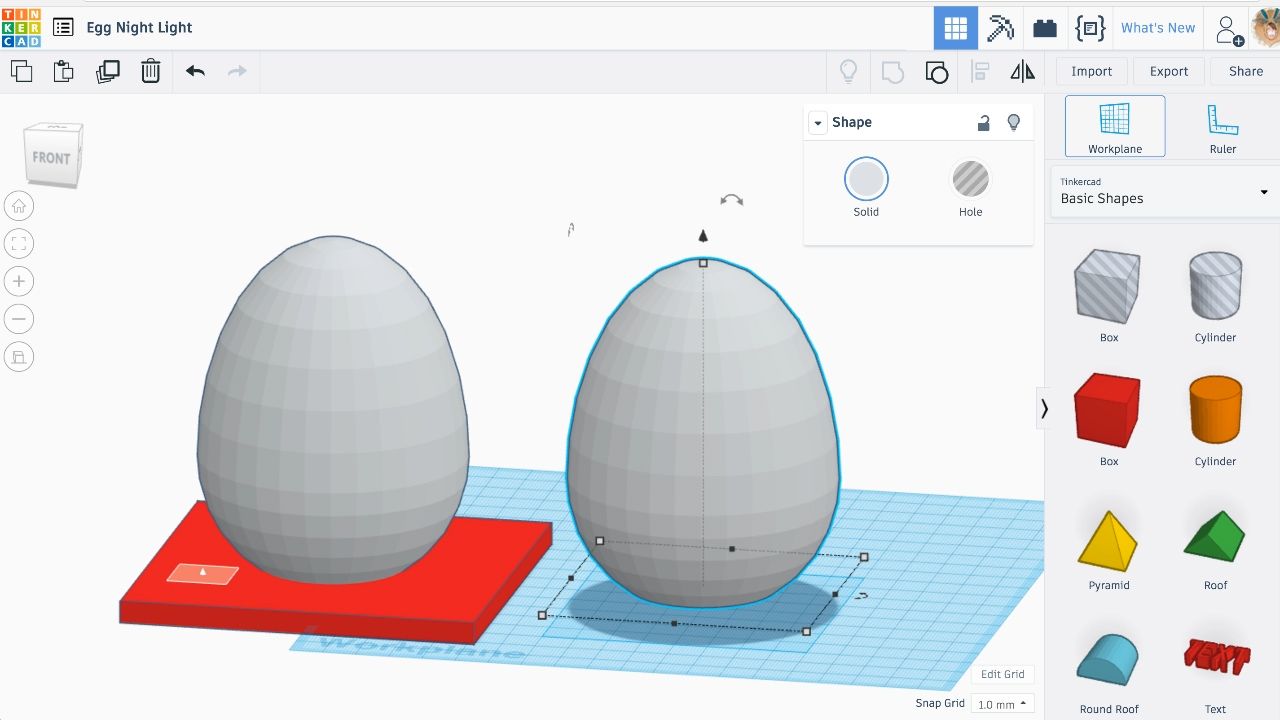Screen dimensions: 1280x720
Task: Zoom out with the minus icon
Action: pos(19,319)
